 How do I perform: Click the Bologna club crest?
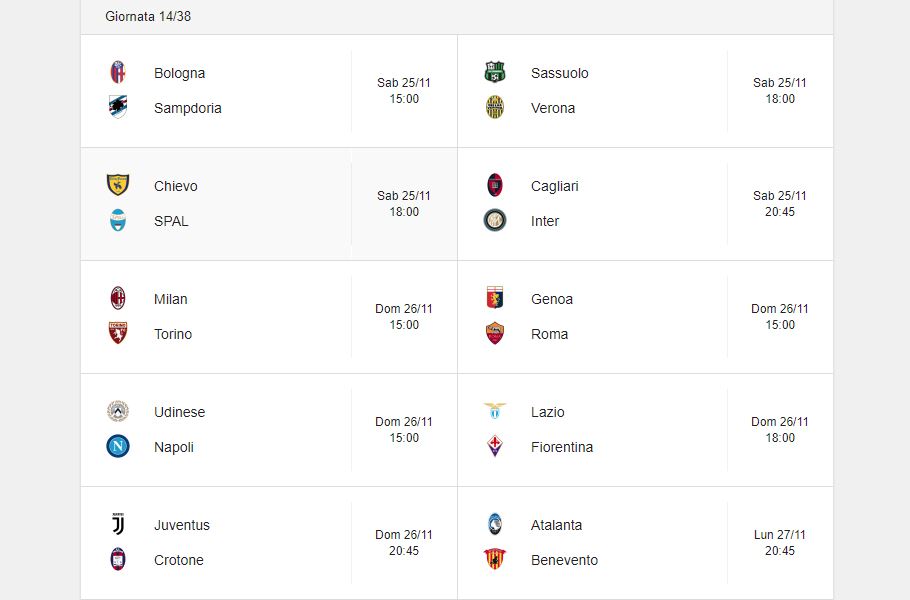118,72
